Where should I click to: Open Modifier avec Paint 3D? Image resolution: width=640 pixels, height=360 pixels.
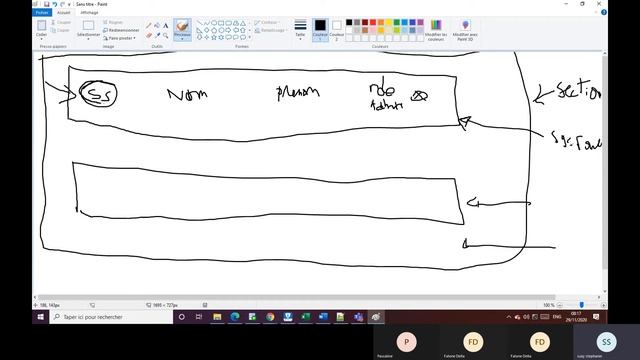(x=465, y=30)
